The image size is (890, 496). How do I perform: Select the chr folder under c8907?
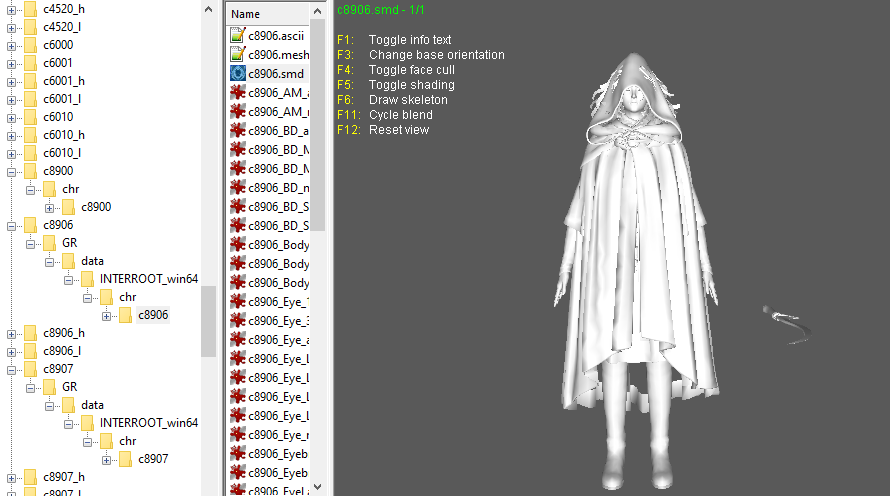[128, 441]
